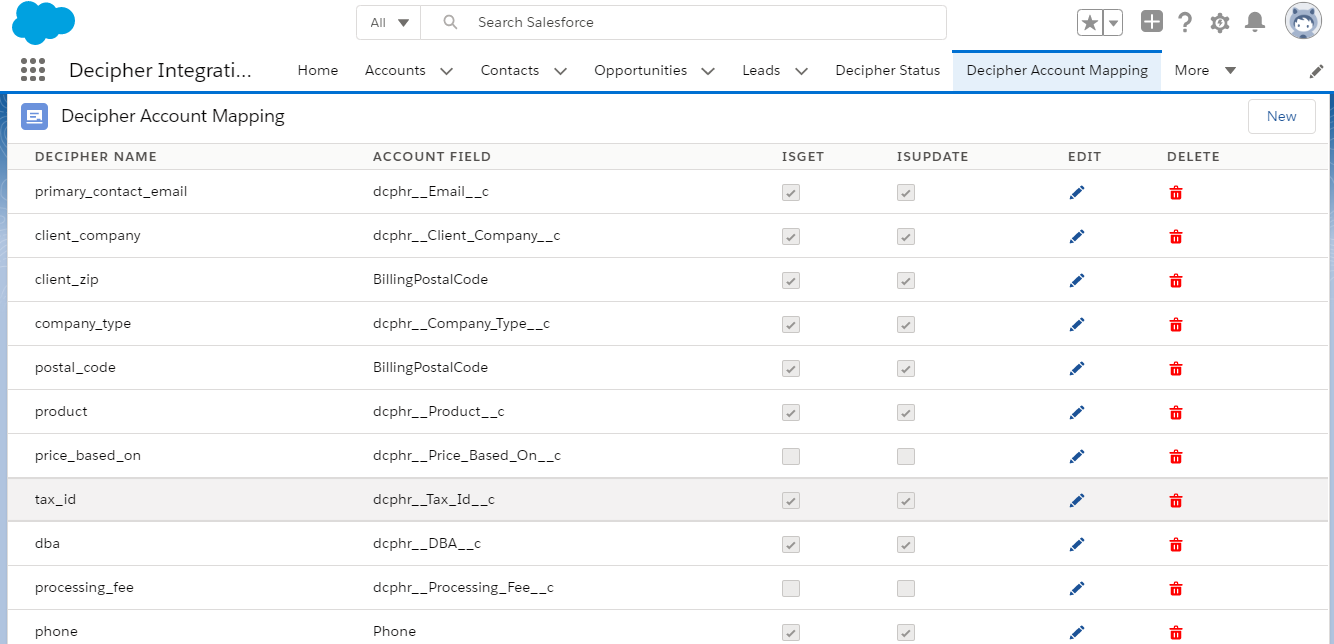The width and height of the screenshot is (1334, 644).
Task: Expand the Accounts tab dropdown
Action: tap(447, 70)
